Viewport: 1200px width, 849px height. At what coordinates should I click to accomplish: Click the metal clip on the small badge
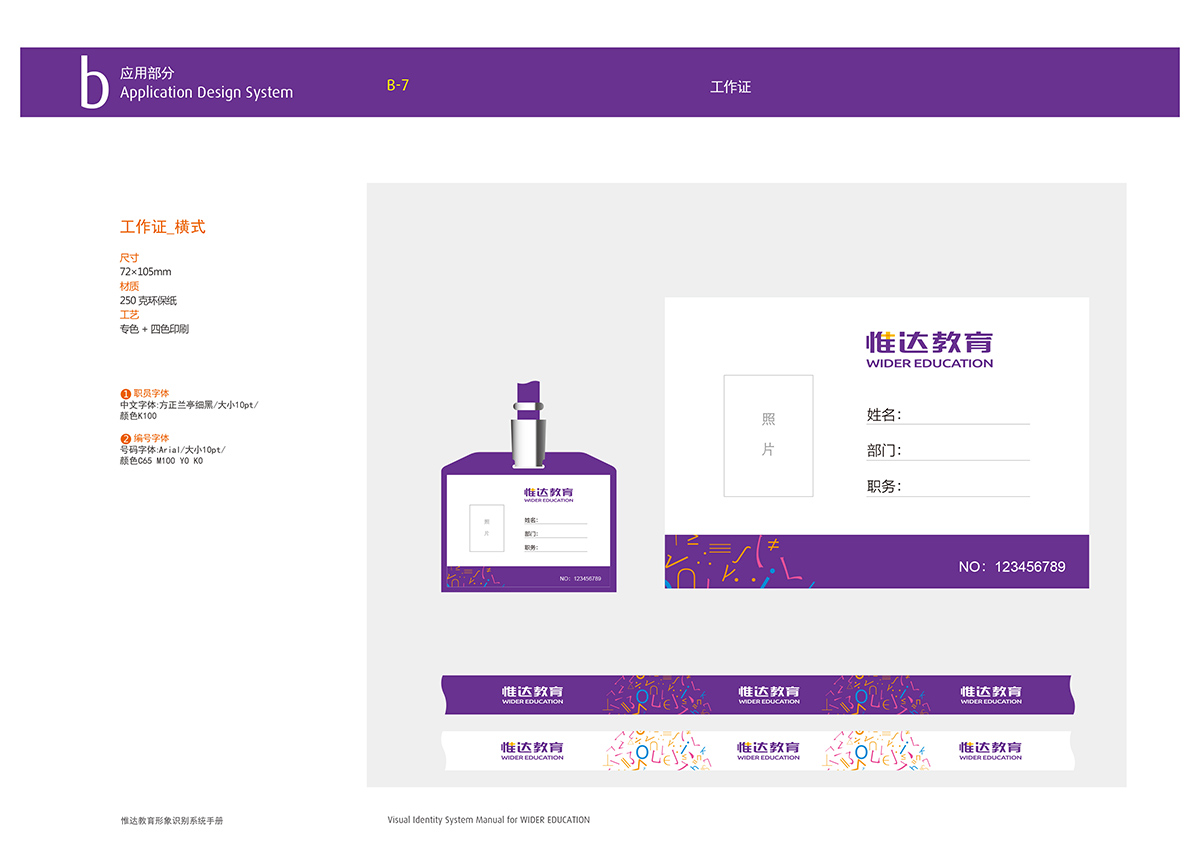528,436
